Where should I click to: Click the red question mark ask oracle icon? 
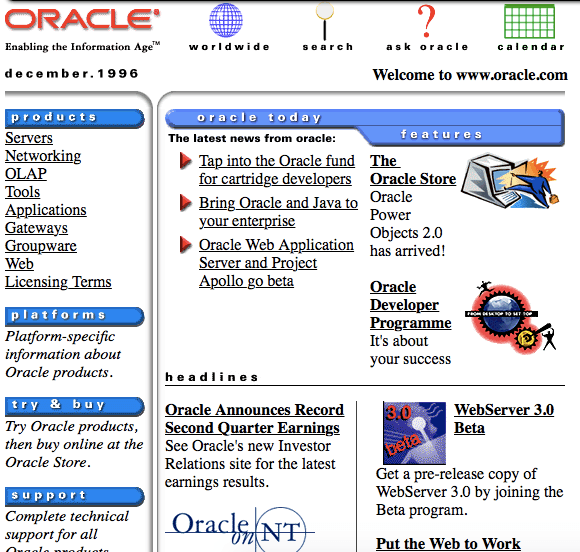point(426,21)
